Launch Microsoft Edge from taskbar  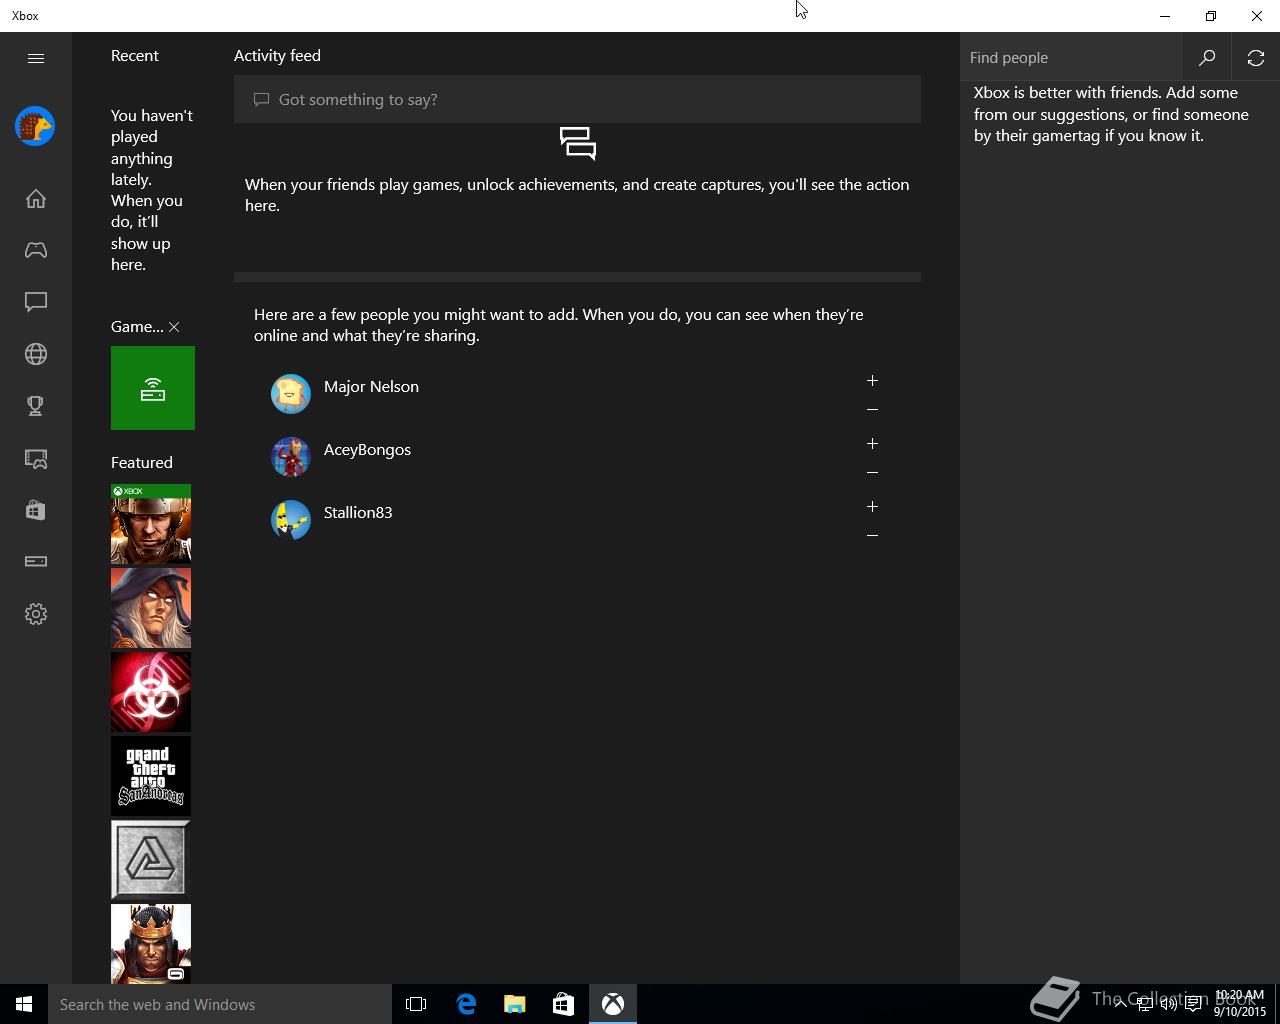(466, 1004)
